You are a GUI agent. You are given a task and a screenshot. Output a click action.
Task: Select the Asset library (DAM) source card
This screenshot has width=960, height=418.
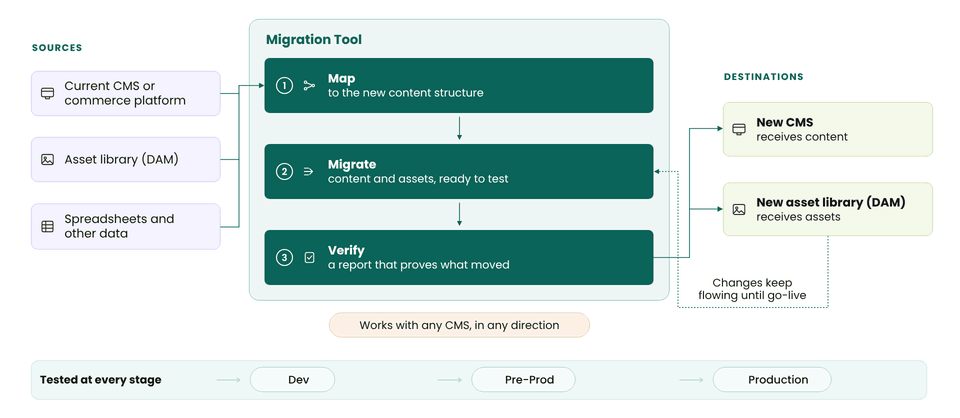[x=126, y=159]
